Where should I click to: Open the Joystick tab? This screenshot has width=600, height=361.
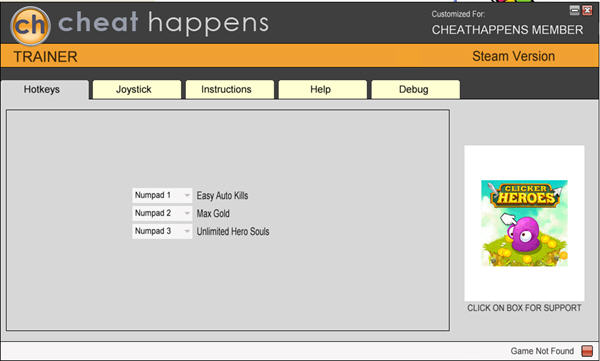pyautogui.click(x=137, y=90)
